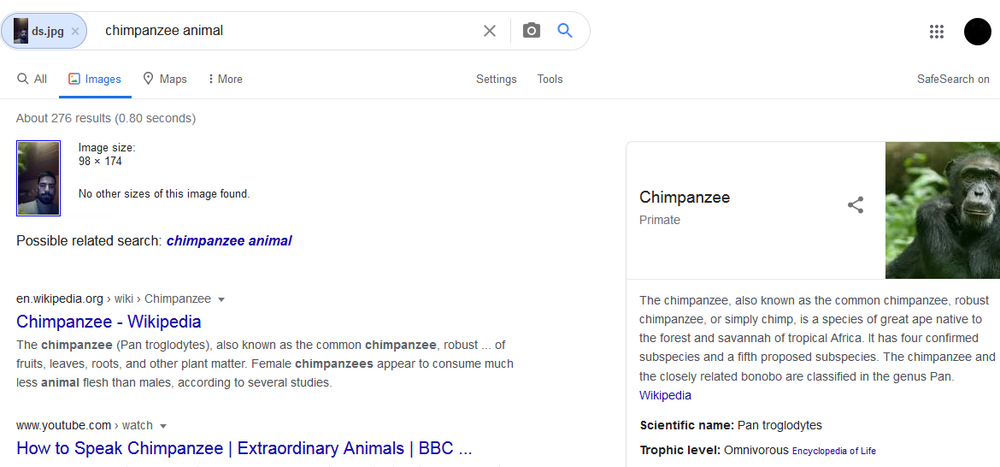Click the blue magnifier search button
This screenshot has height=467, width=1000.
point(565,31)
